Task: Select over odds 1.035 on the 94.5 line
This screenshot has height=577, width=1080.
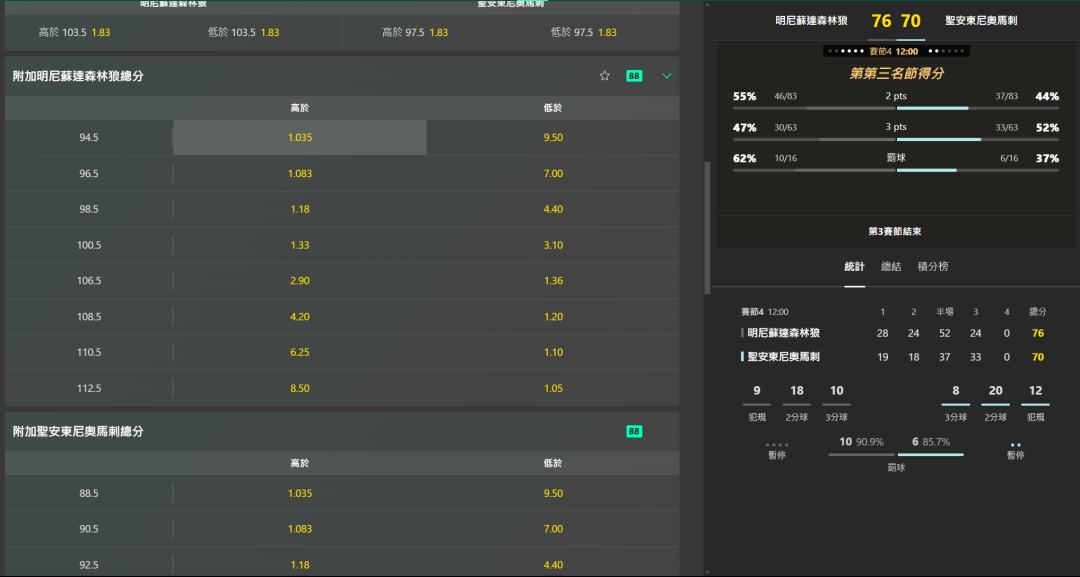Action: pyautogui.click(x=300, y=138)
